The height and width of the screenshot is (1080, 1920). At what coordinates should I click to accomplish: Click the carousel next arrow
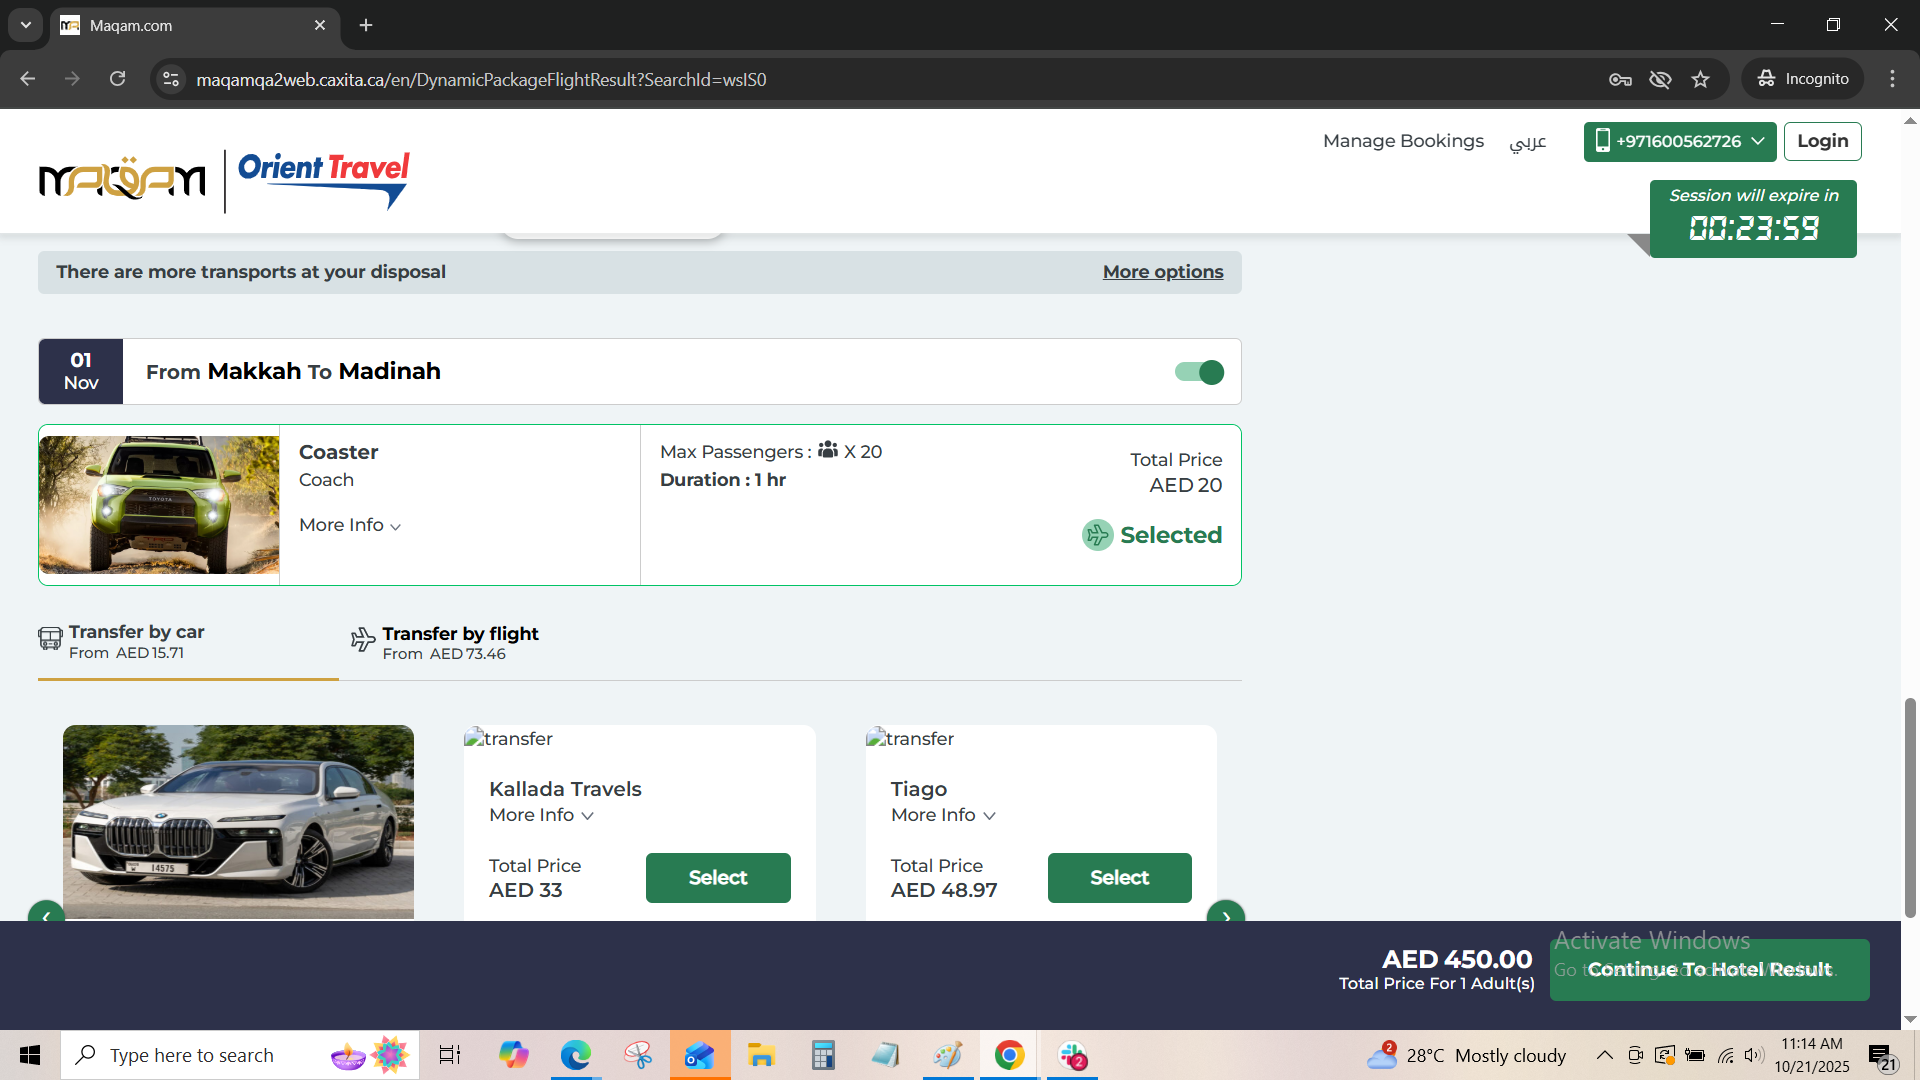pos(1225,914)
